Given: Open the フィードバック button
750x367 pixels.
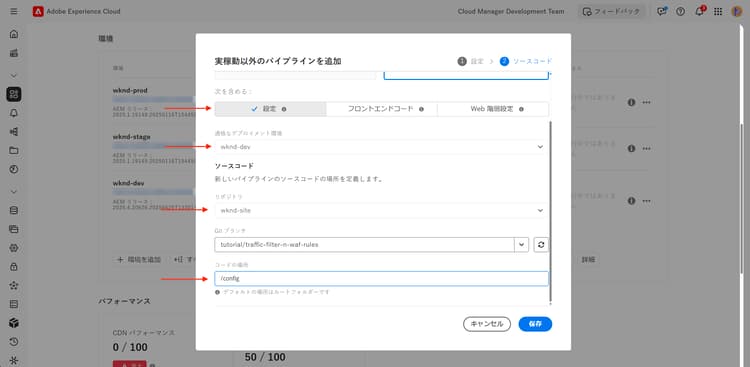Looking at the screenshot, I should [611, 11].
